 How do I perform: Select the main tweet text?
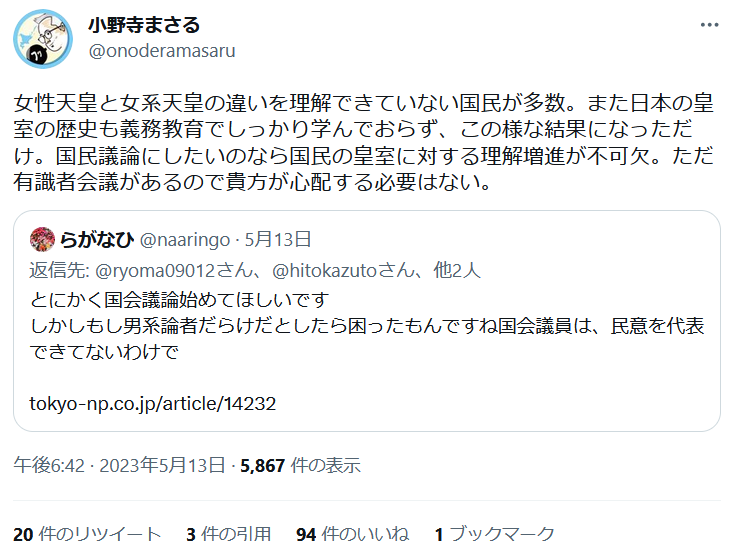click(364, 142)
